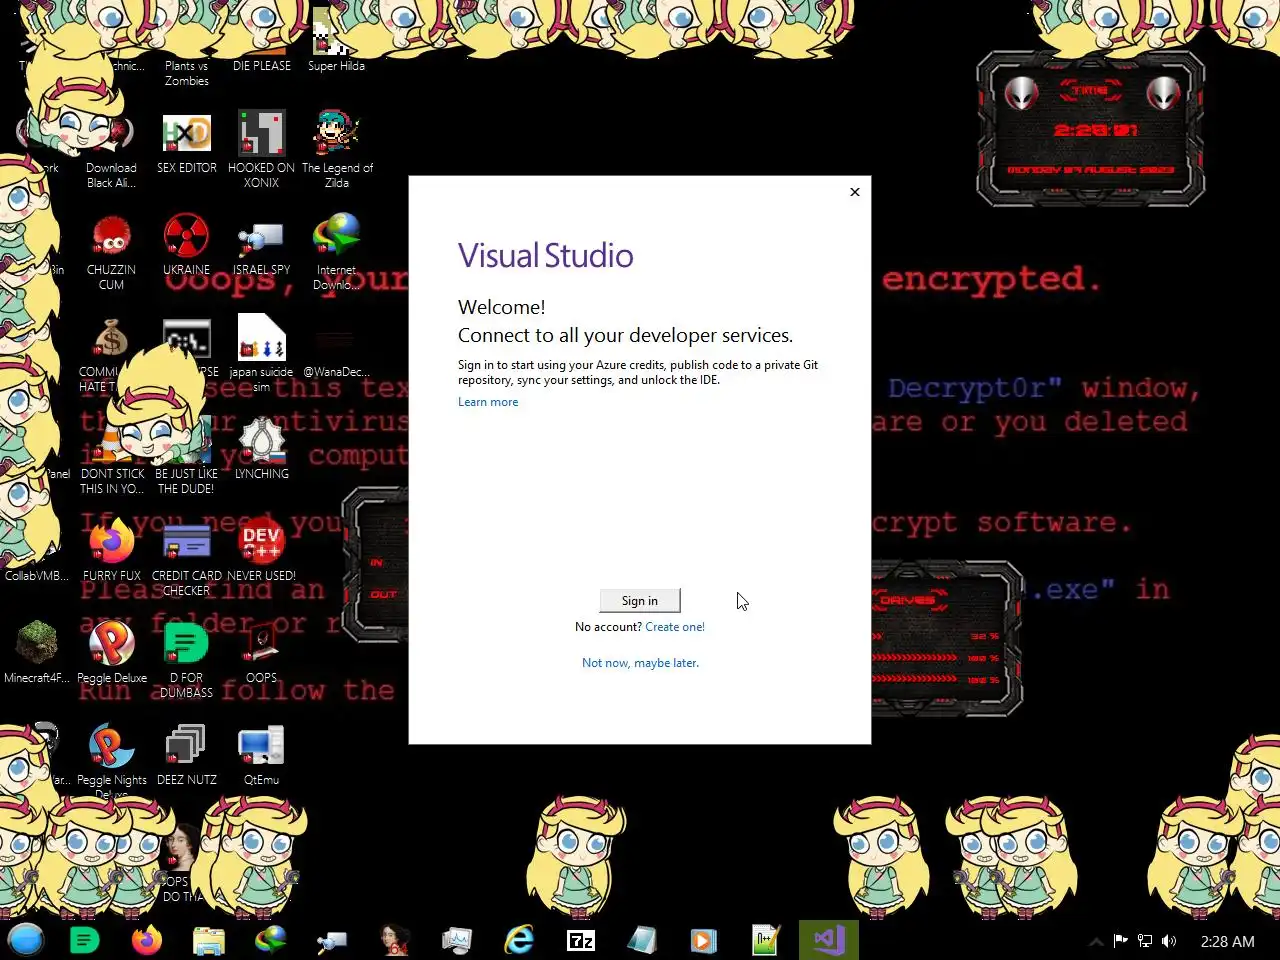The width and height of the screenshot is (1280, 960).
Task: Select the Download Black Ali... desktop icon
Action: pos(111,150)
